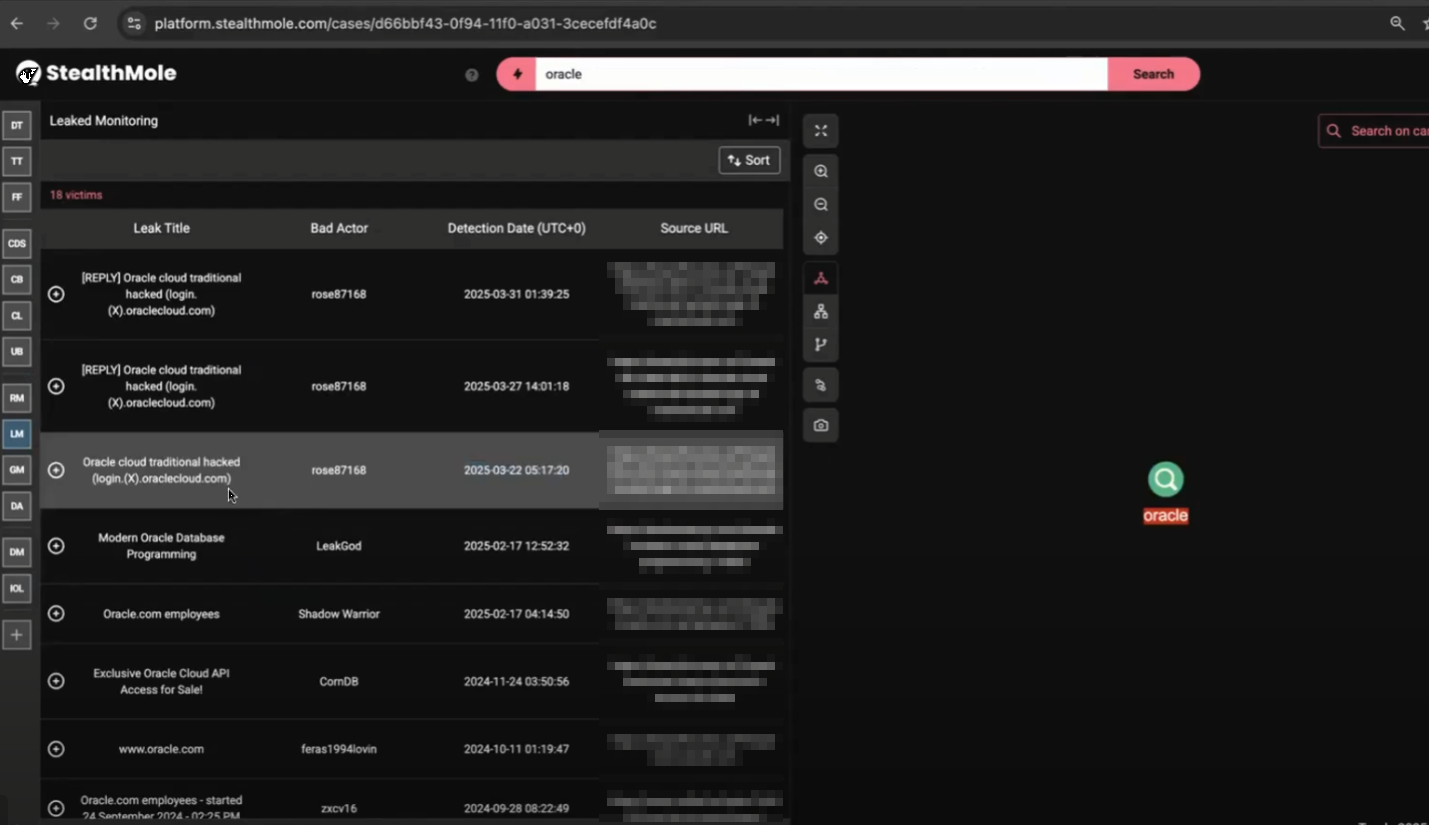The width and height of the screenshot is (1429, 825).
Task: Click the oracle search input field
Action: [821, 74]
